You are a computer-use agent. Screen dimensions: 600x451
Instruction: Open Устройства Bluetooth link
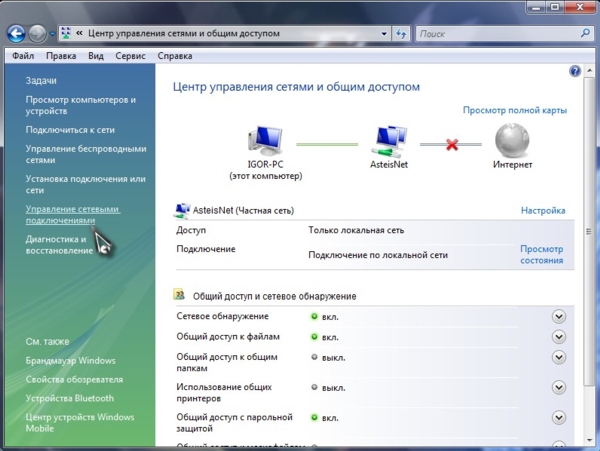point(70,398)
